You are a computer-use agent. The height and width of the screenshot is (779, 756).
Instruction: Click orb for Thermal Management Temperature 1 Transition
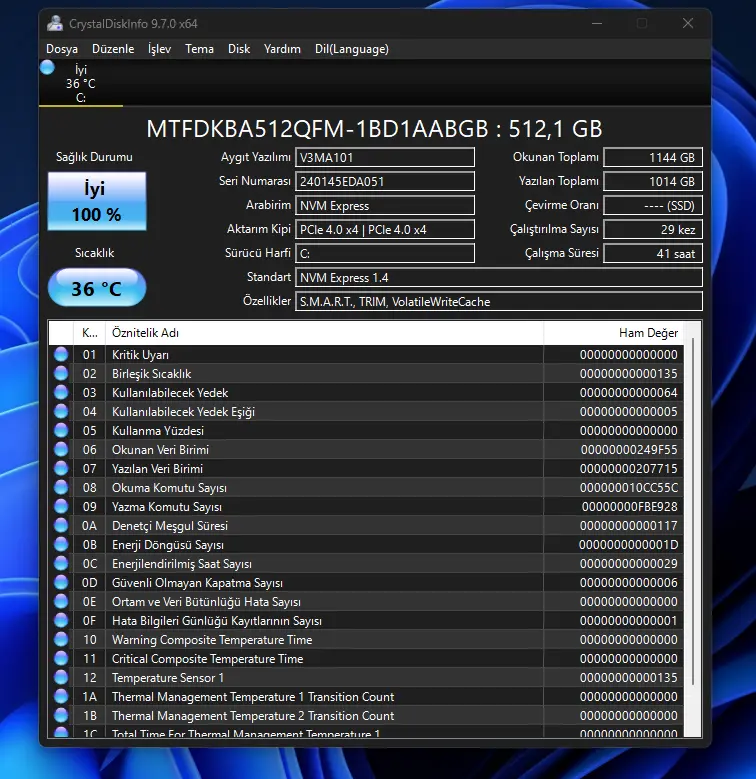pos(61,697)
